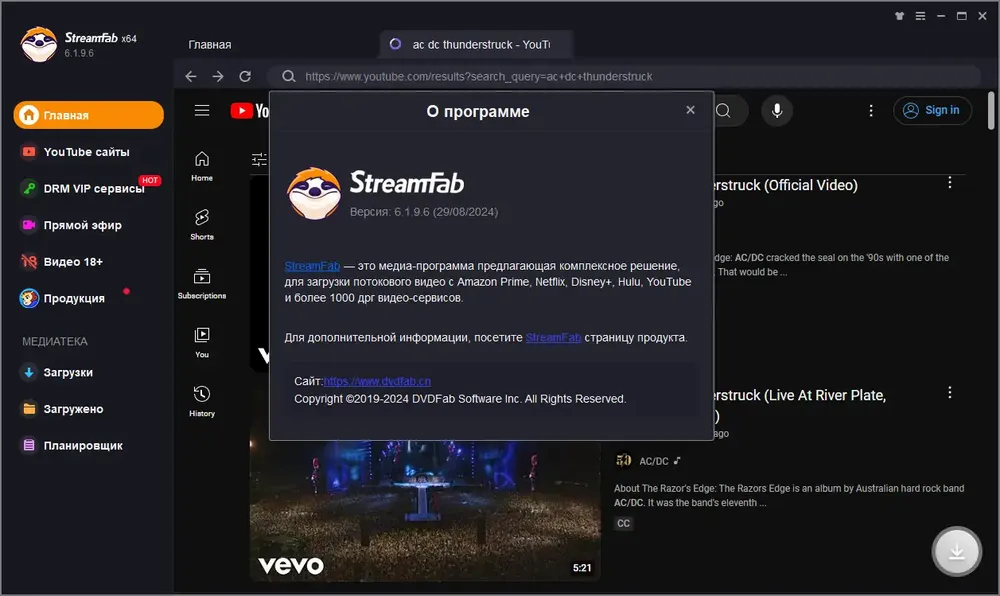The image size is (1000, 596).
Task: Open options for Live At River Plate result
Action: point(950,393)
